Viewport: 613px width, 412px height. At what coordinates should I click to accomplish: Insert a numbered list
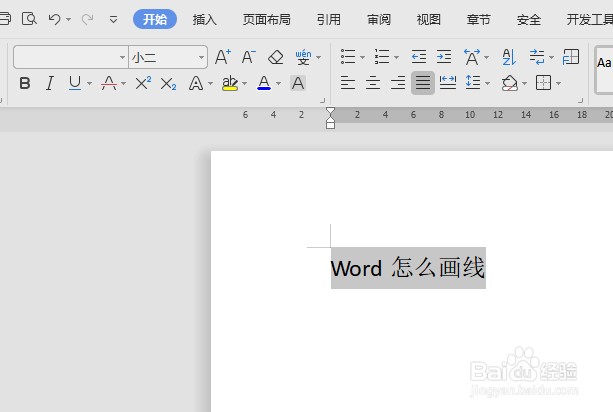pyautogui.click(x=382, y=57)
